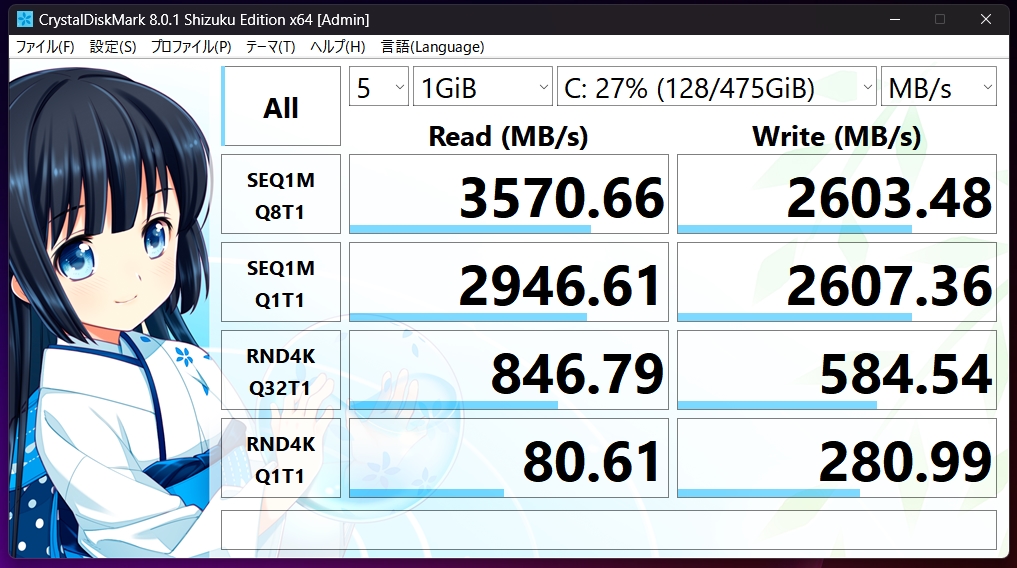
Task: Click the Write (MB/s) column header
Action: tap(837, 136)
